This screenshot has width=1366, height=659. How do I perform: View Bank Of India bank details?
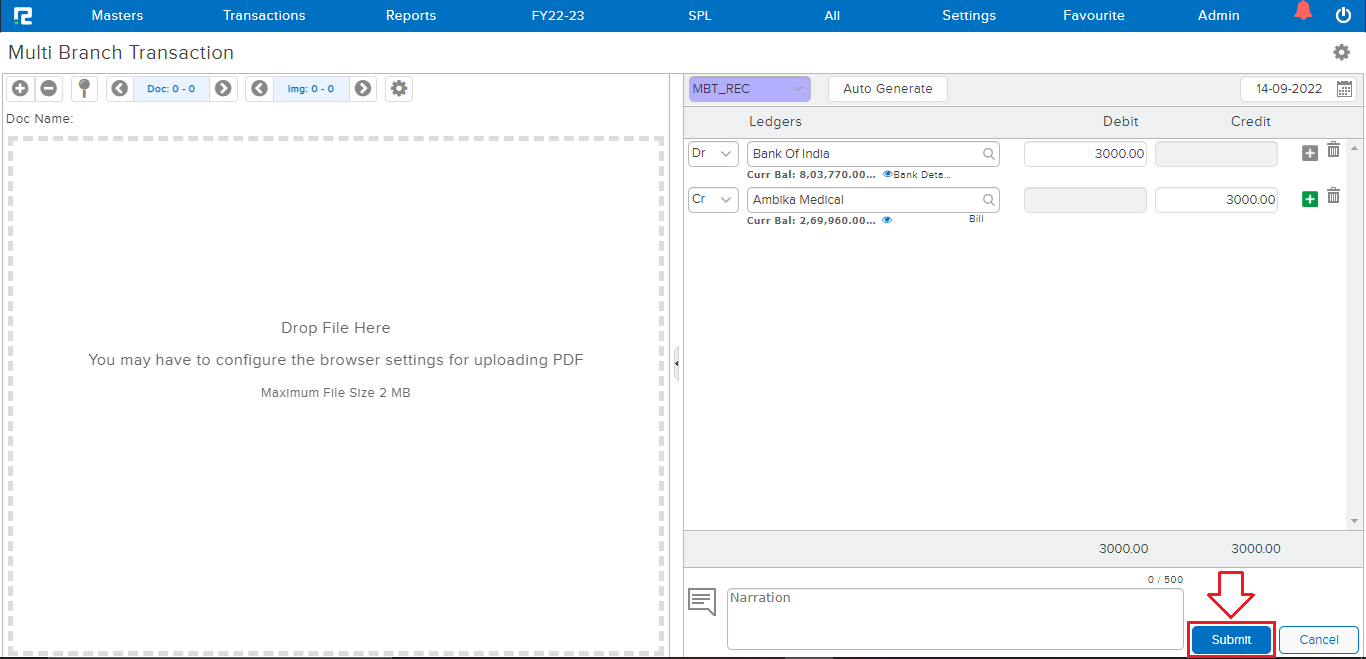pos(916,174)
